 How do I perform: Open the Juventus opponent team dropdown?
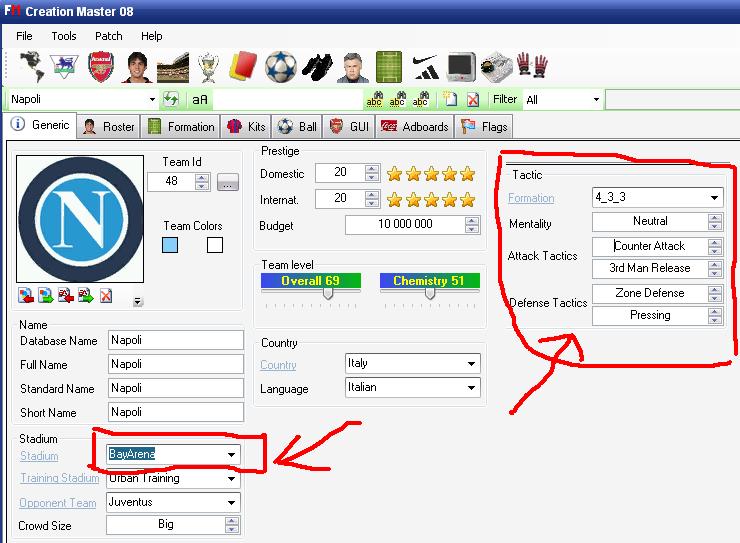tap(231, 502)
